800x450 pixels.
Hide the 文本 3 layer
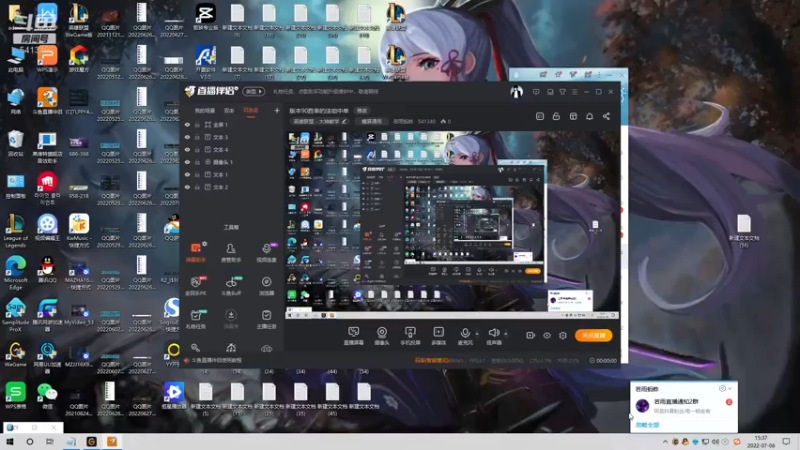[187, 137]
